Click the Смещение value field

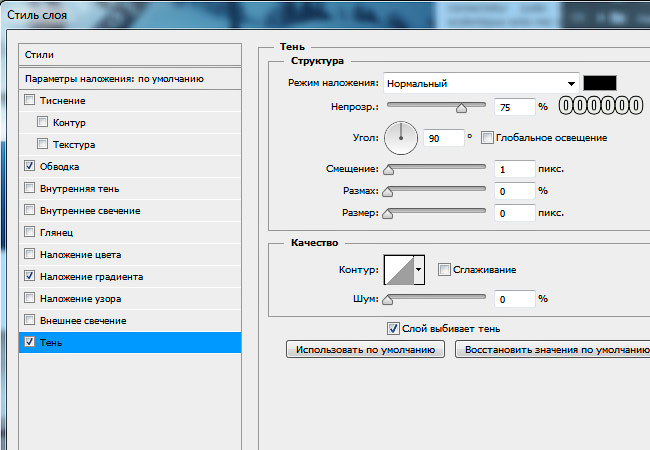[x=514, y=169]
